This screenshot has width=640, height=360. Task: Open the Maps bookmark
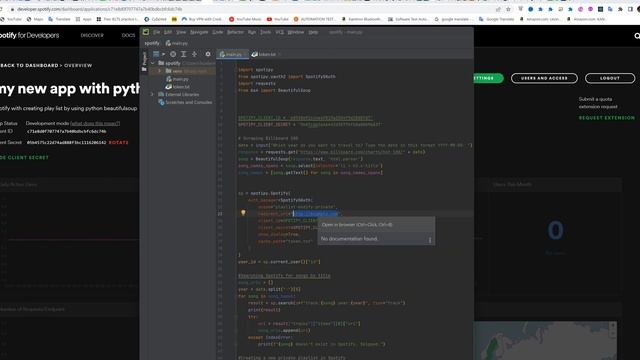(35, 19)
